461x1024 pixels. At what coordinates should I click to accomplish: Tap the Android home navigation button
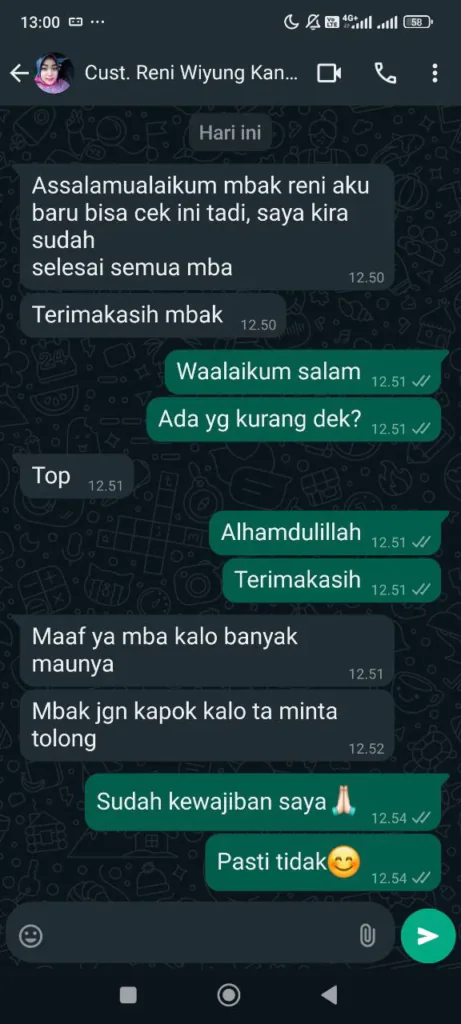tap(229, 995)
